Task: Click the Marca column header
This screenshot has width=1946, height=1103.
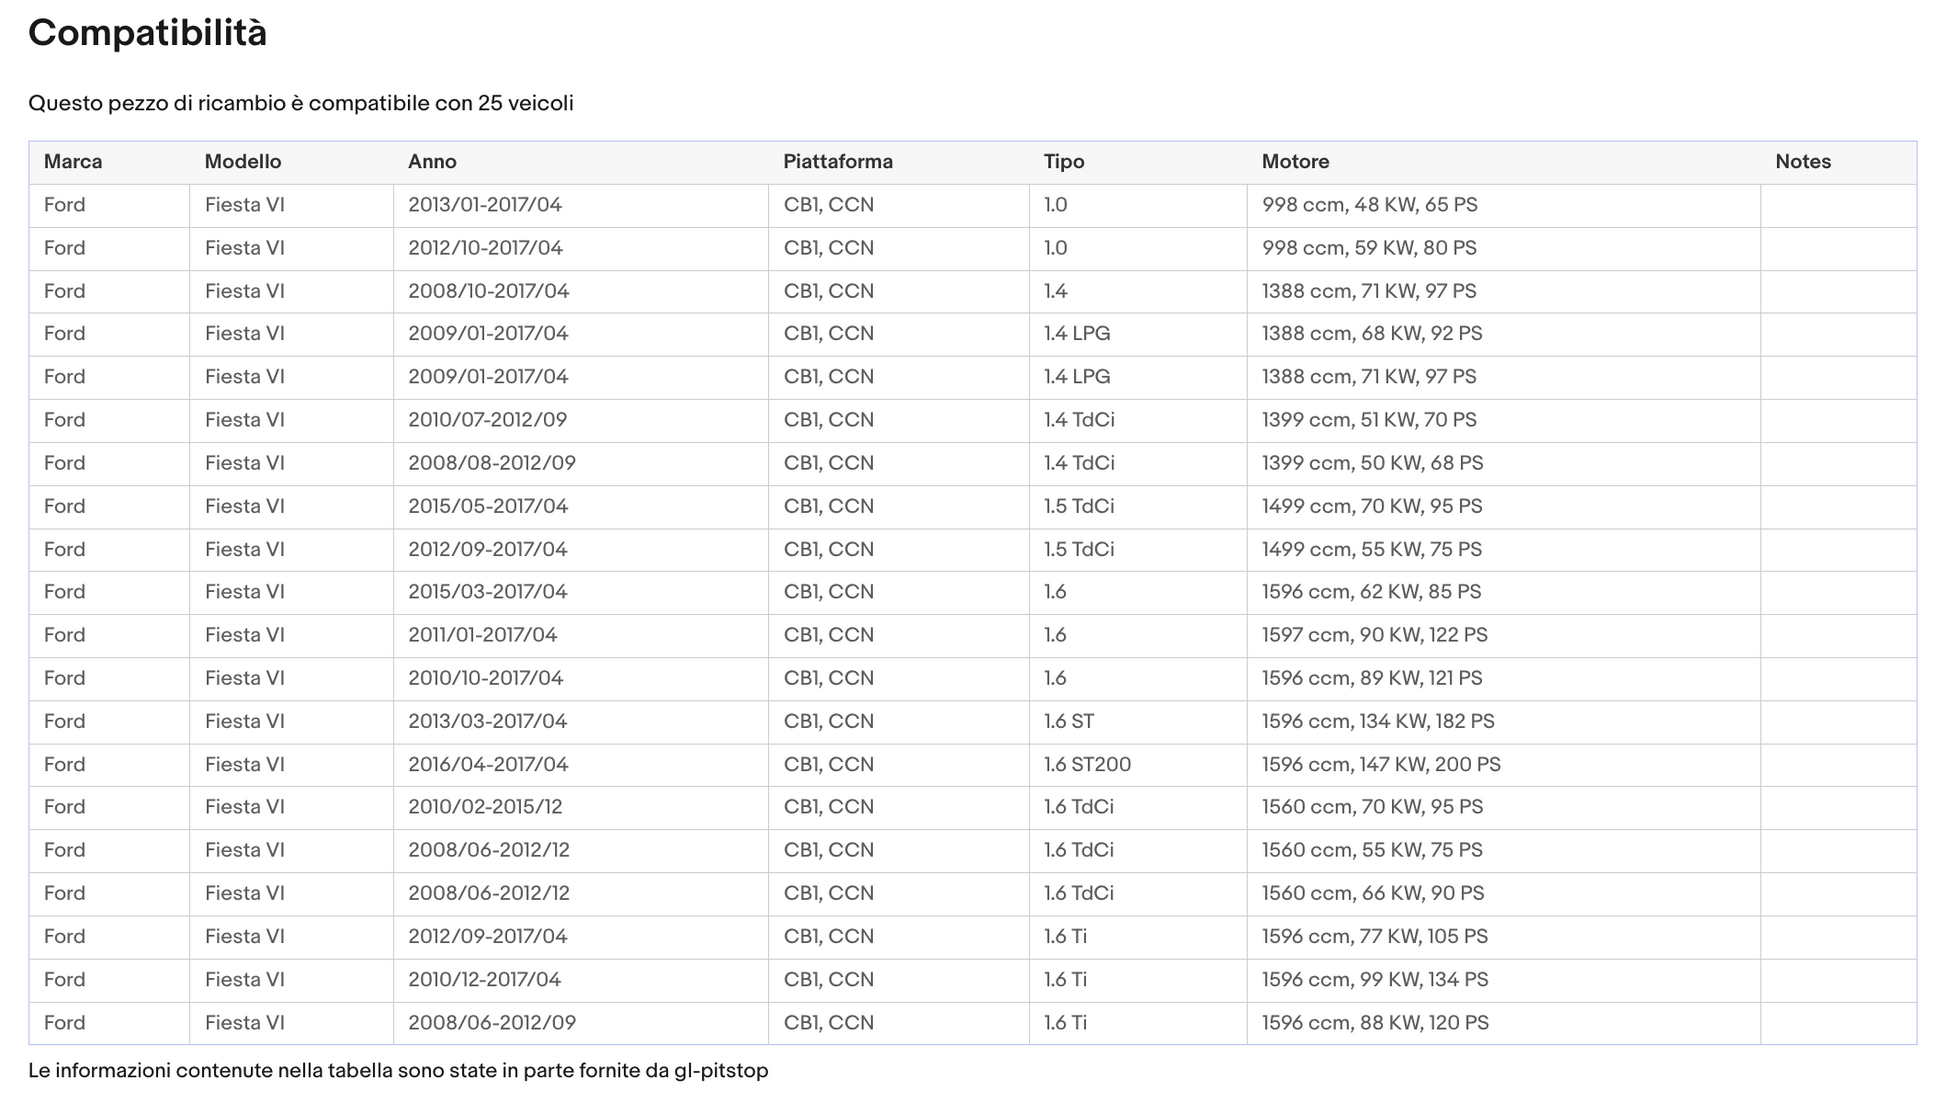Action: tap(73, 162)
